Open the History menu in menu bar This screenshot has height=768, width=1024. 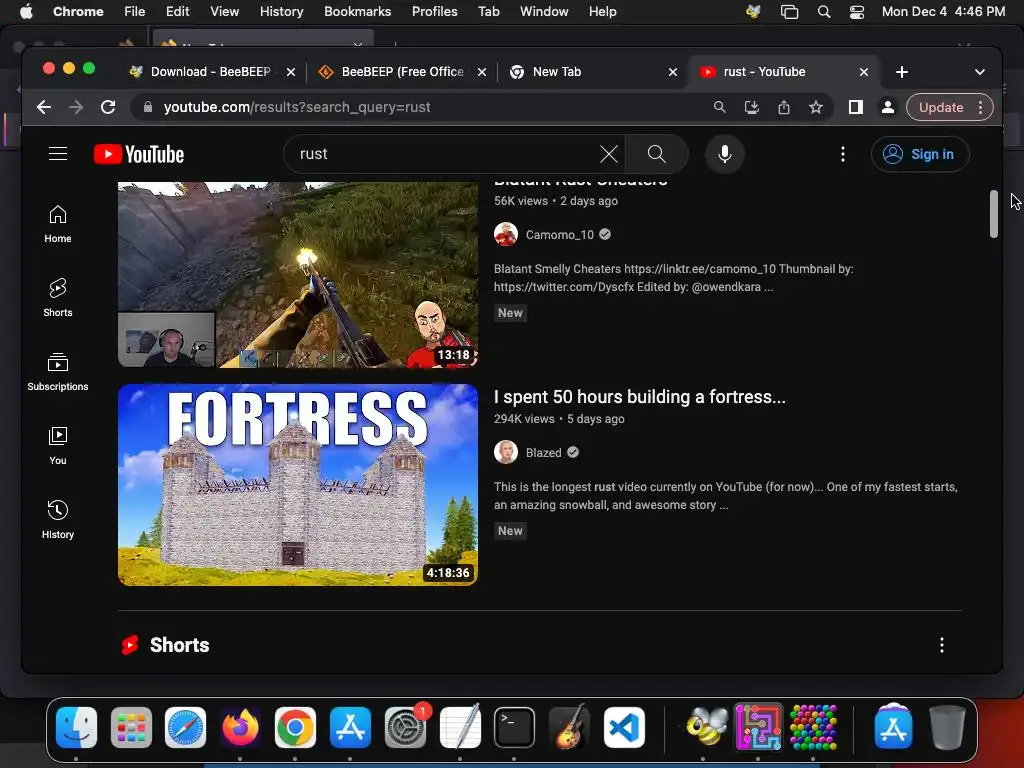(x=281, y=11)
